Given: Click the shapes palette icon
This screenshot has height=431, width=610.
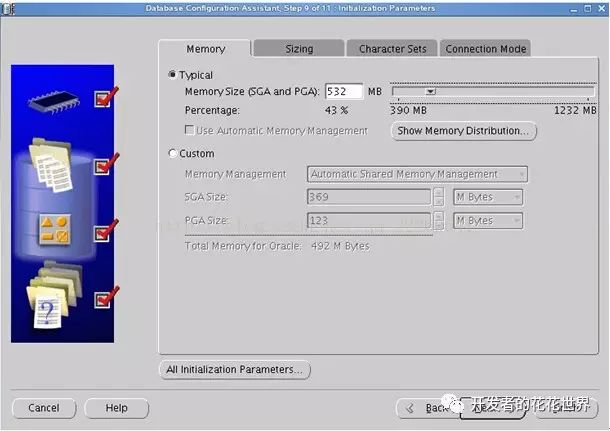Looking at the screenshot, I should click(x=54, y=230).
